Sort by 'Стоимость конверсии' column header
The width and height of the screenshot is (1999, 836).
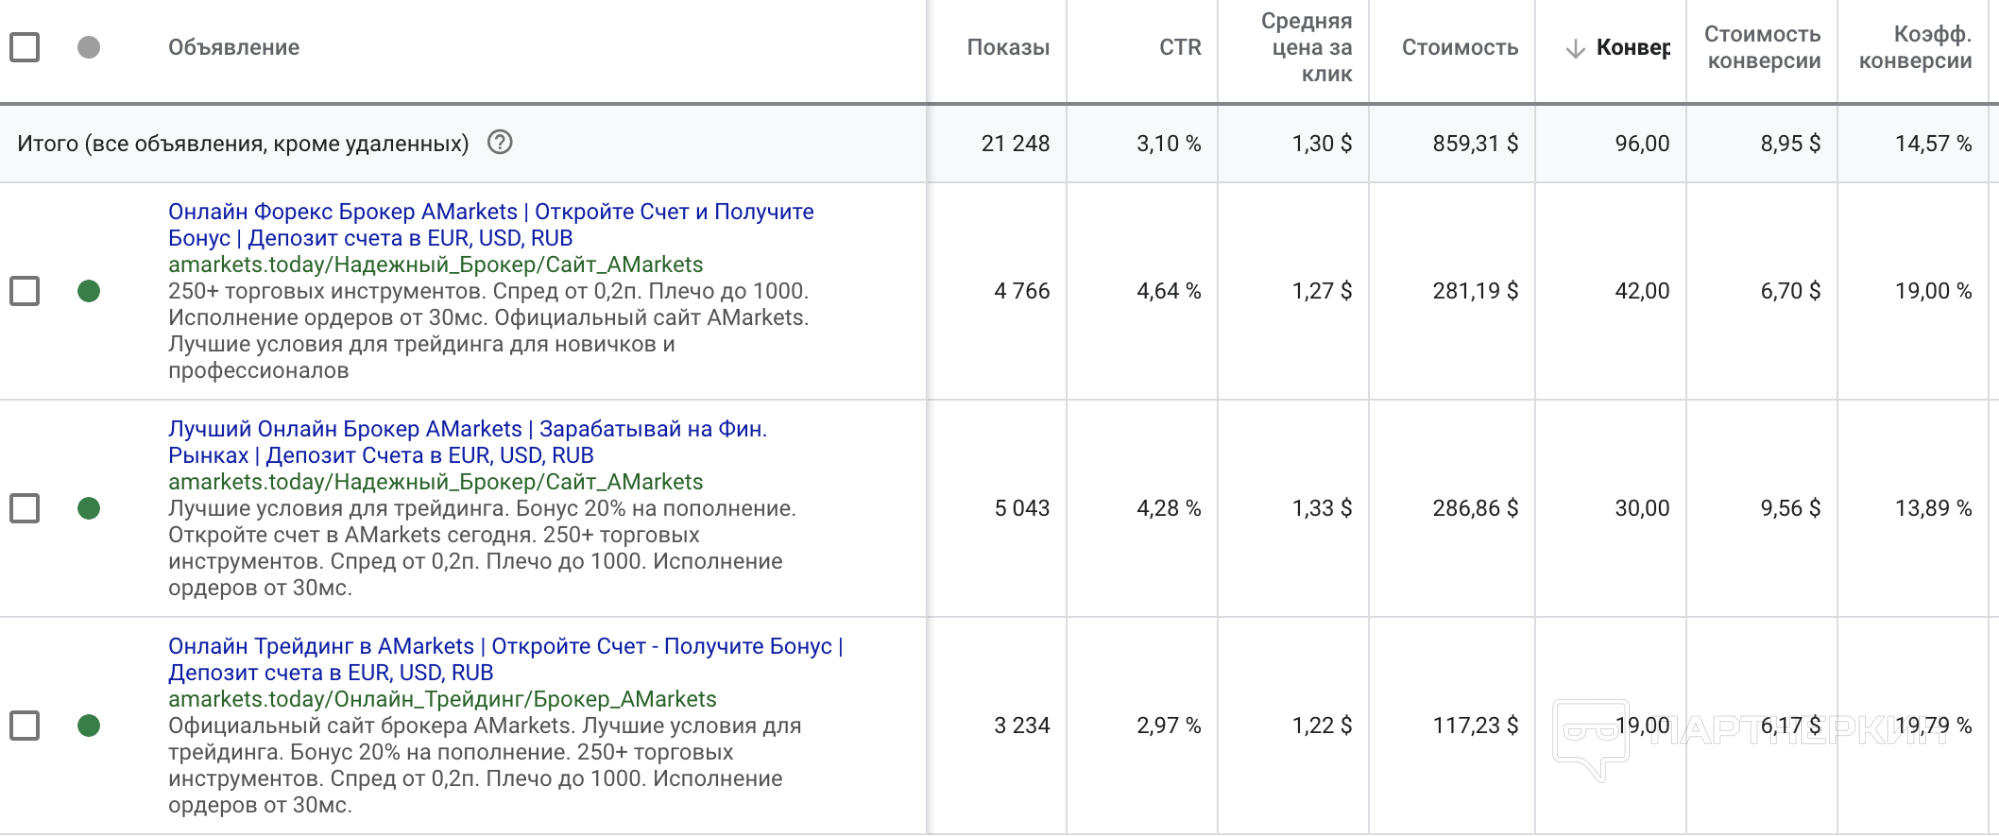(x=1762, y=47)
